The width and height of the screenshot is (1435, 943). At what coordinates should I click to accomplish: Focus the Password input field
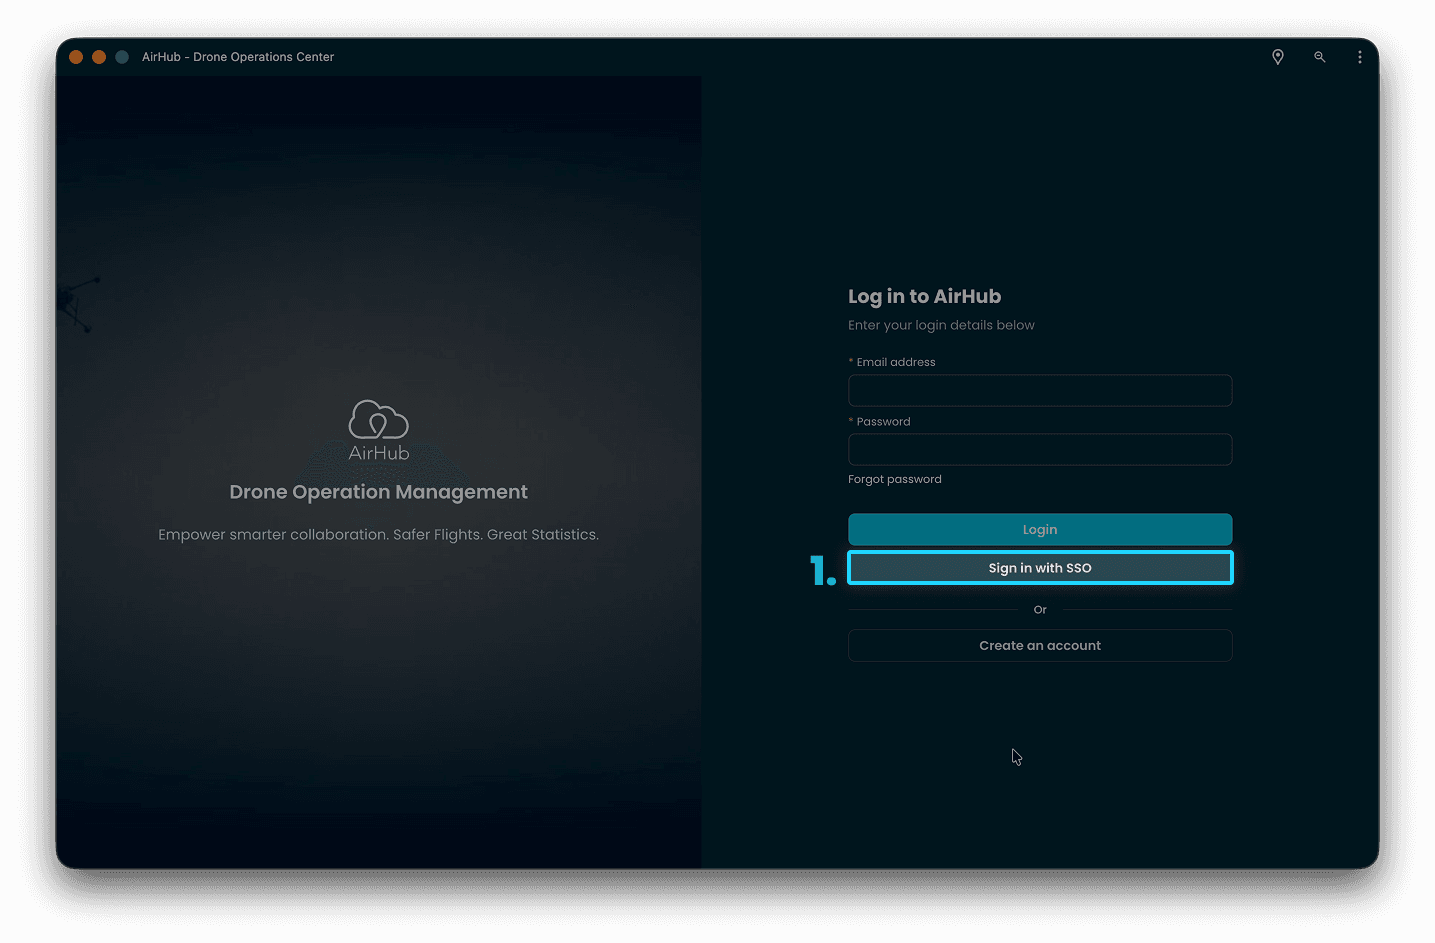(x=1040, y=449)
